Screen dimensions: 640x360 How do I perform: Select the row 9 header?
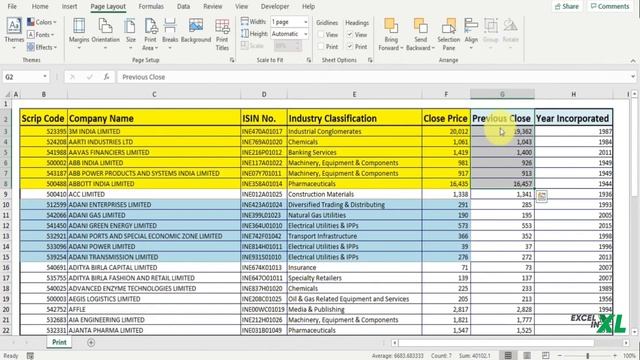click(6, 194)
